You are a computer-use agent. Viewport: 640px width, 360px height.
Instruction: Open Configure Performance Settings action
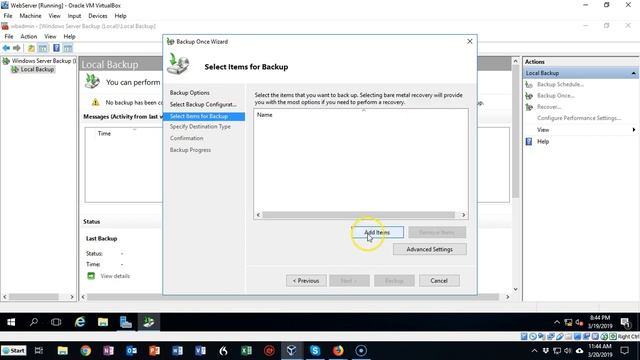tap(579, 118)
